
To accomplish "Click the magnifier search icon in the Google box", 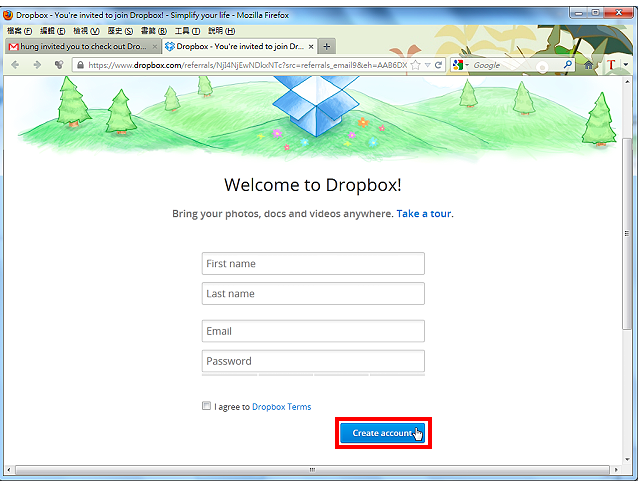I will pos(567,65).
